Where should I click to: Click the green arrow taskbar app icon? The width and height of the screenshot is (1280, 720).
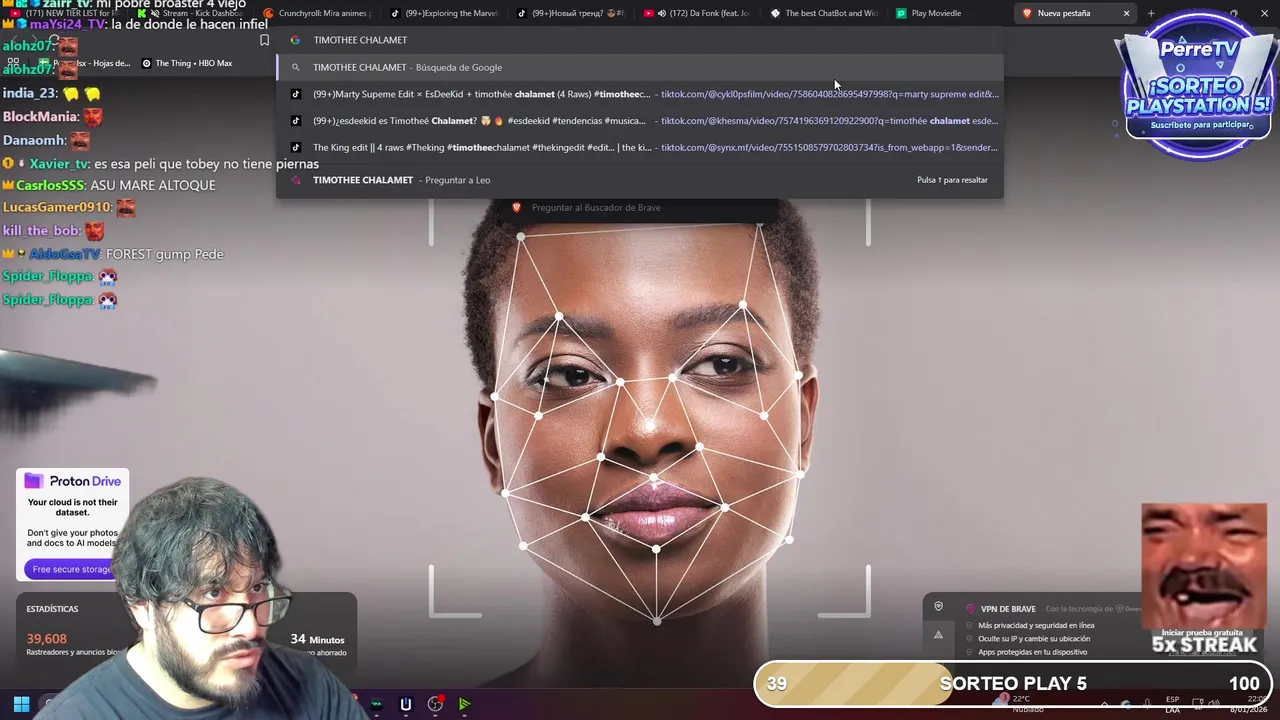tap(465, 704)
